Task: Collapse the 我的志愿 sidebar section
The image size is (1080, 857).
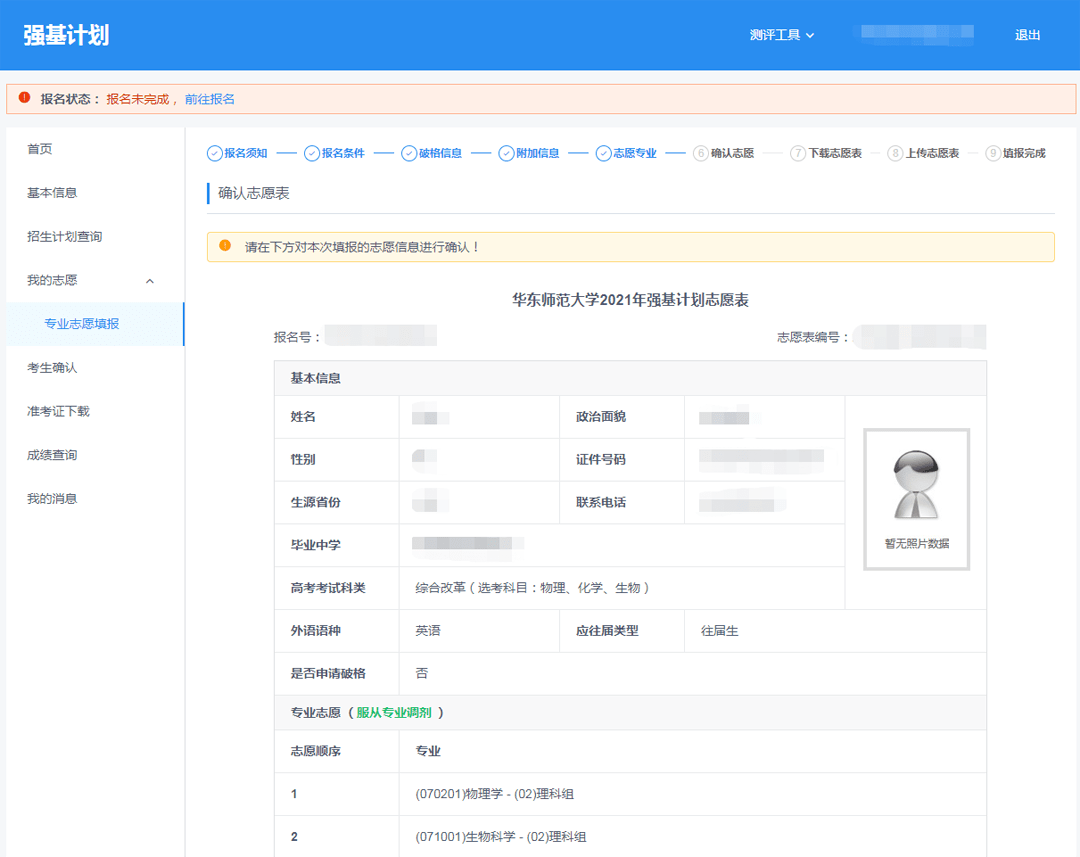Action: point(150,281)
